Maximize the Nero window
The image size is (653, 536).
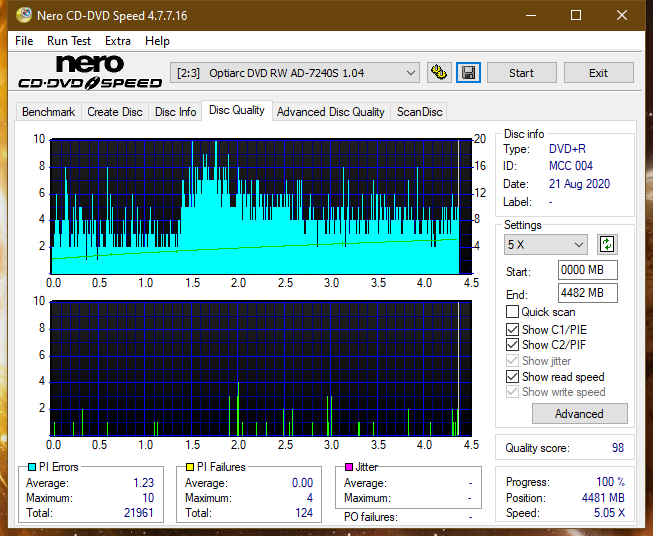tap(576, 15)
